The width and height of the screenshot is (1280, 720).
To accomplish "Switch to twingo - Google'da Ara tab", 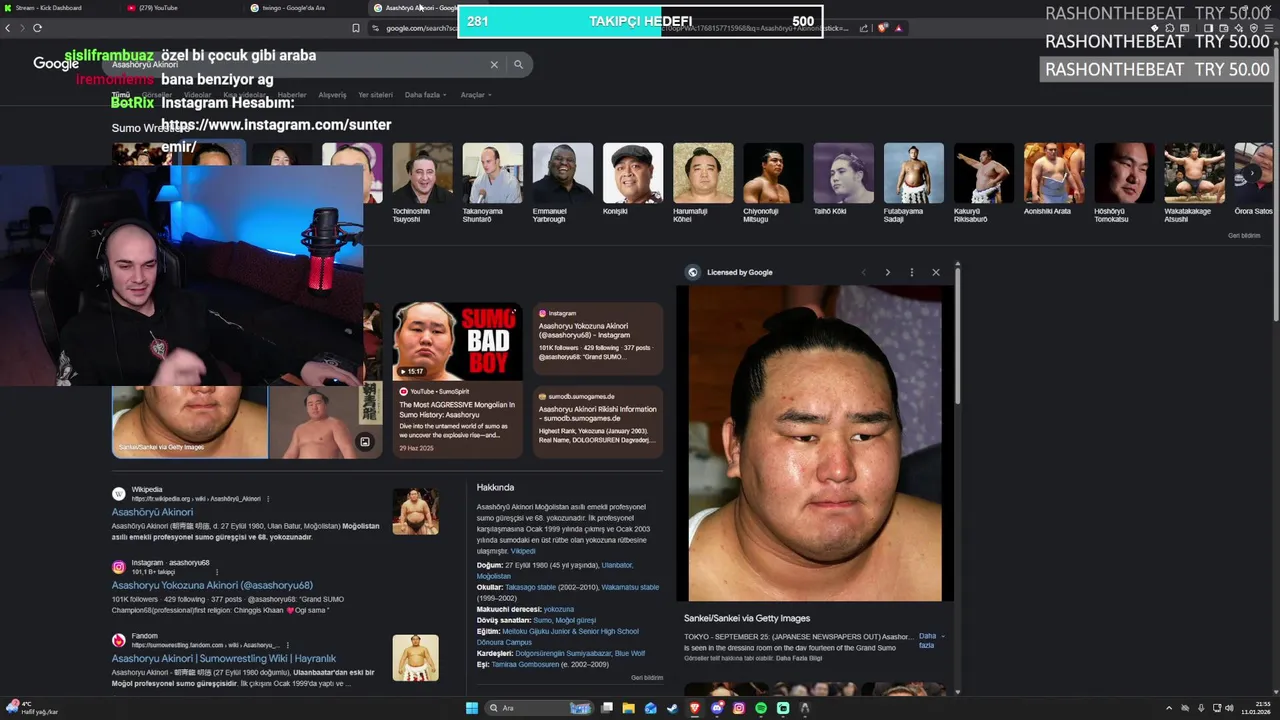I will tap(308, 8).
